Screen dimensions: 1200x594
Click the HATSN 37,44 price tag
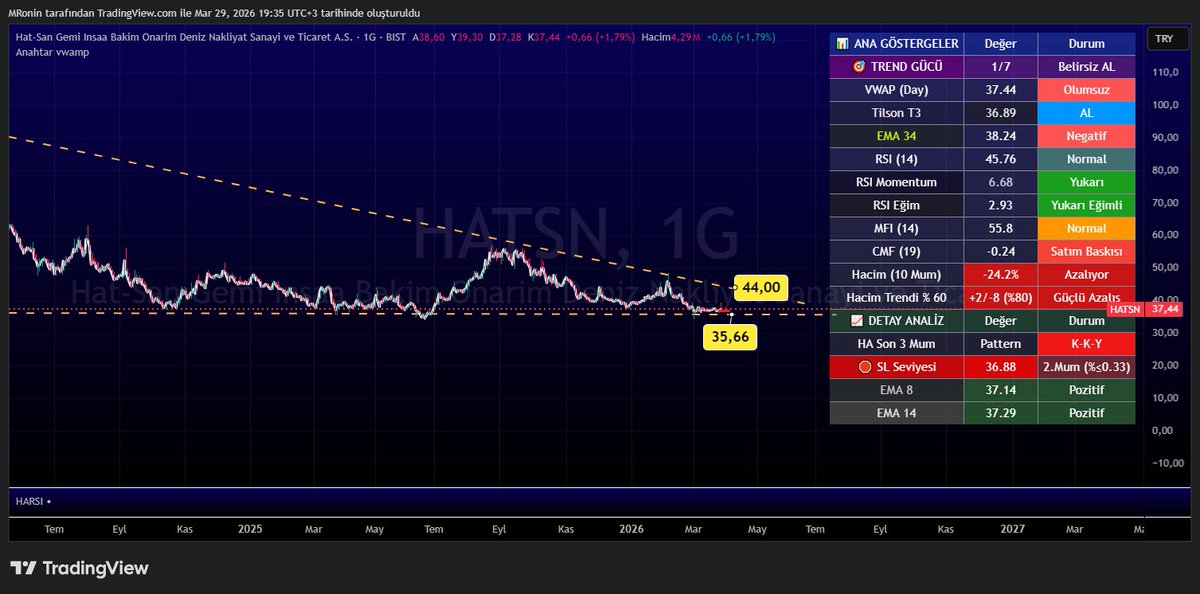1144,310
